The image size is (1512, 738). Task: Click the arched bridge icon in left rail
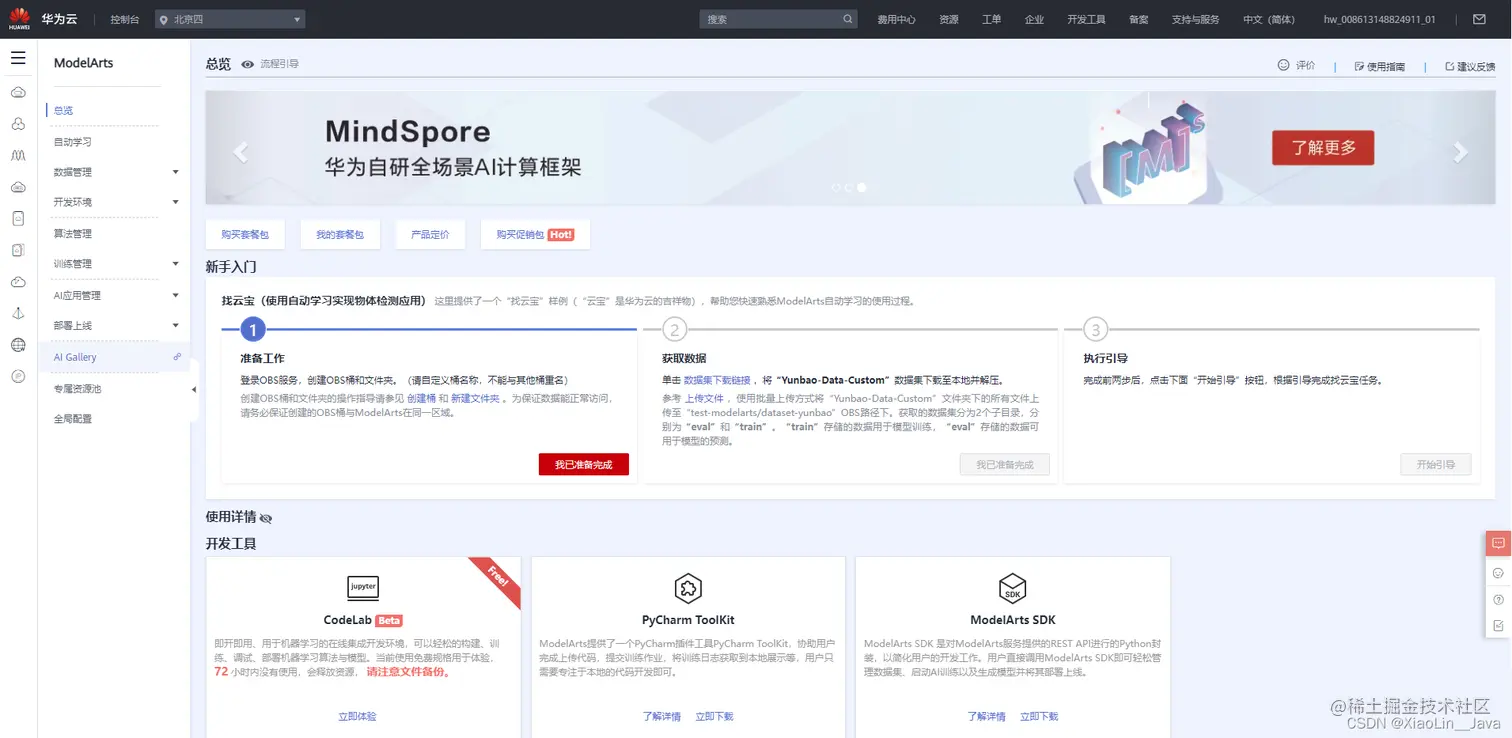point(18,155)
